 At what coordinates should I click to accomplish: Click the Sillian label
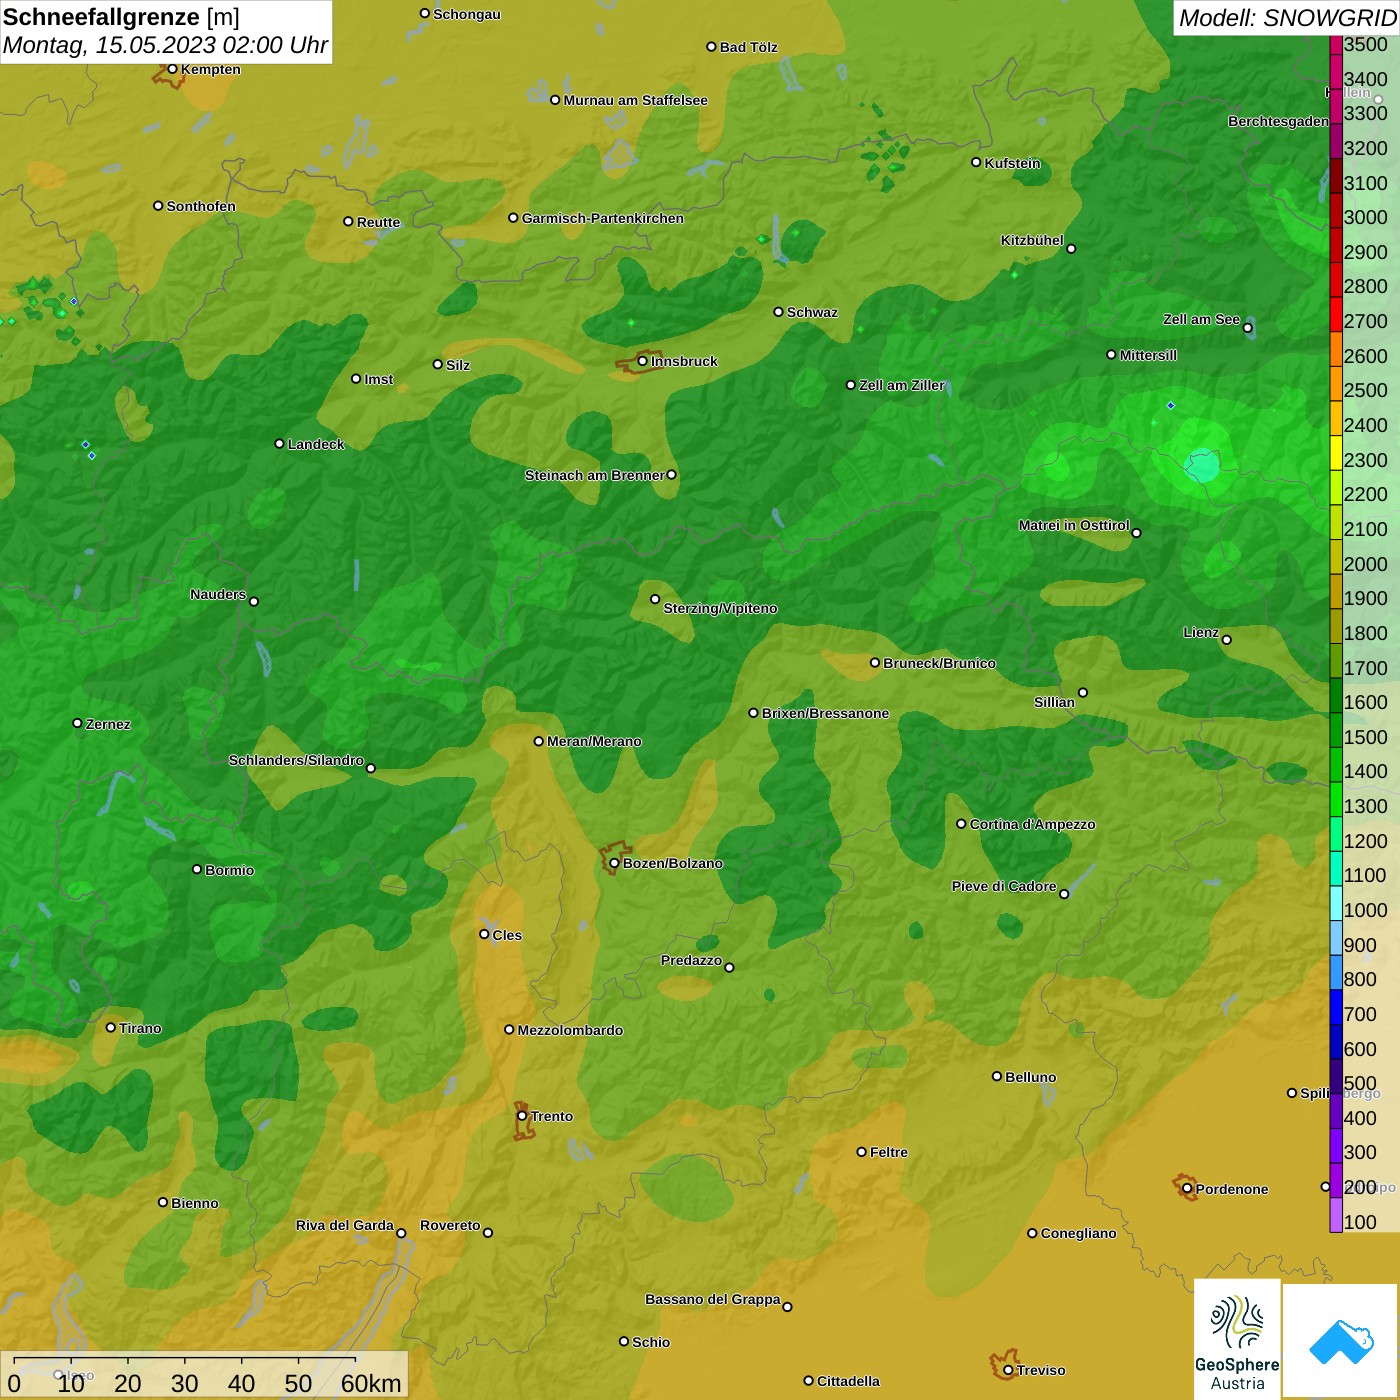[1054, 702]
